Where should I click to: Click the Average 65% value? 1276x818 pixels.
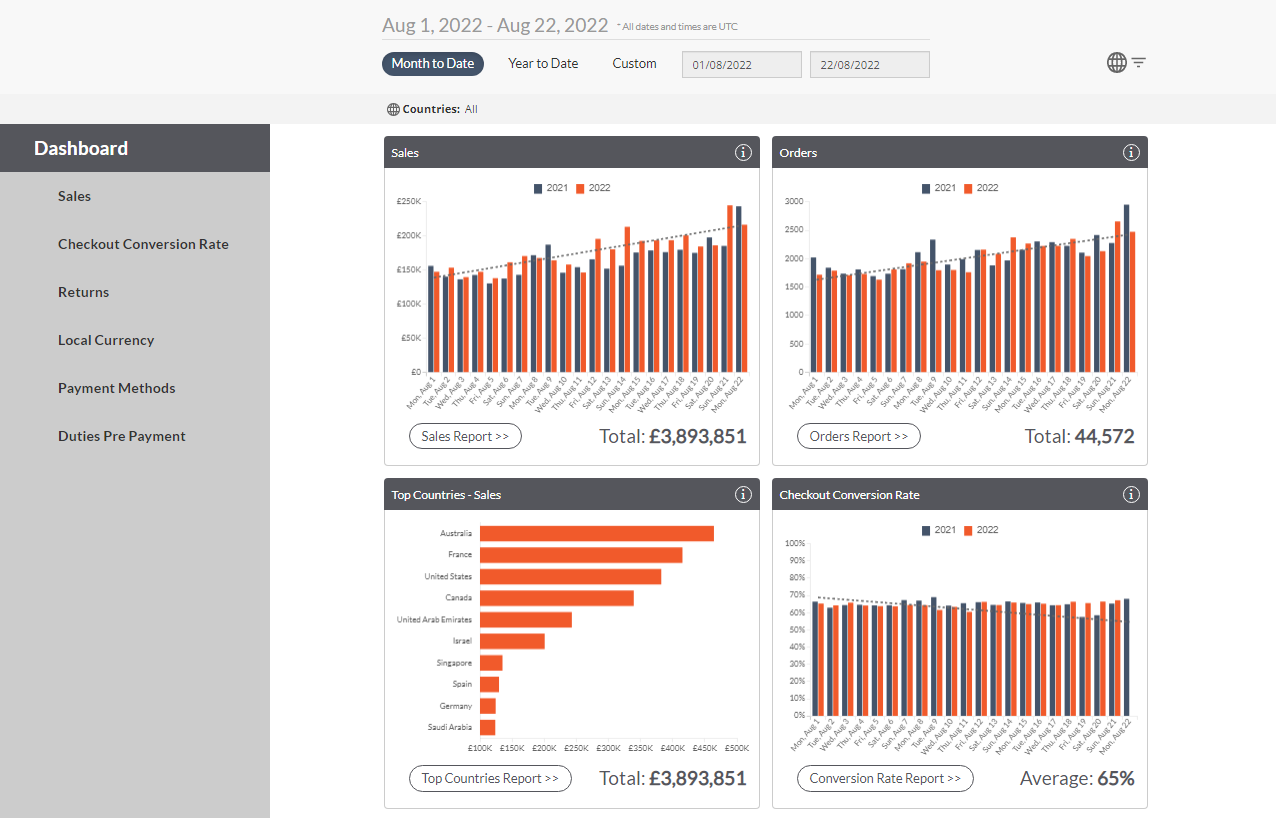coord(1115,778)
